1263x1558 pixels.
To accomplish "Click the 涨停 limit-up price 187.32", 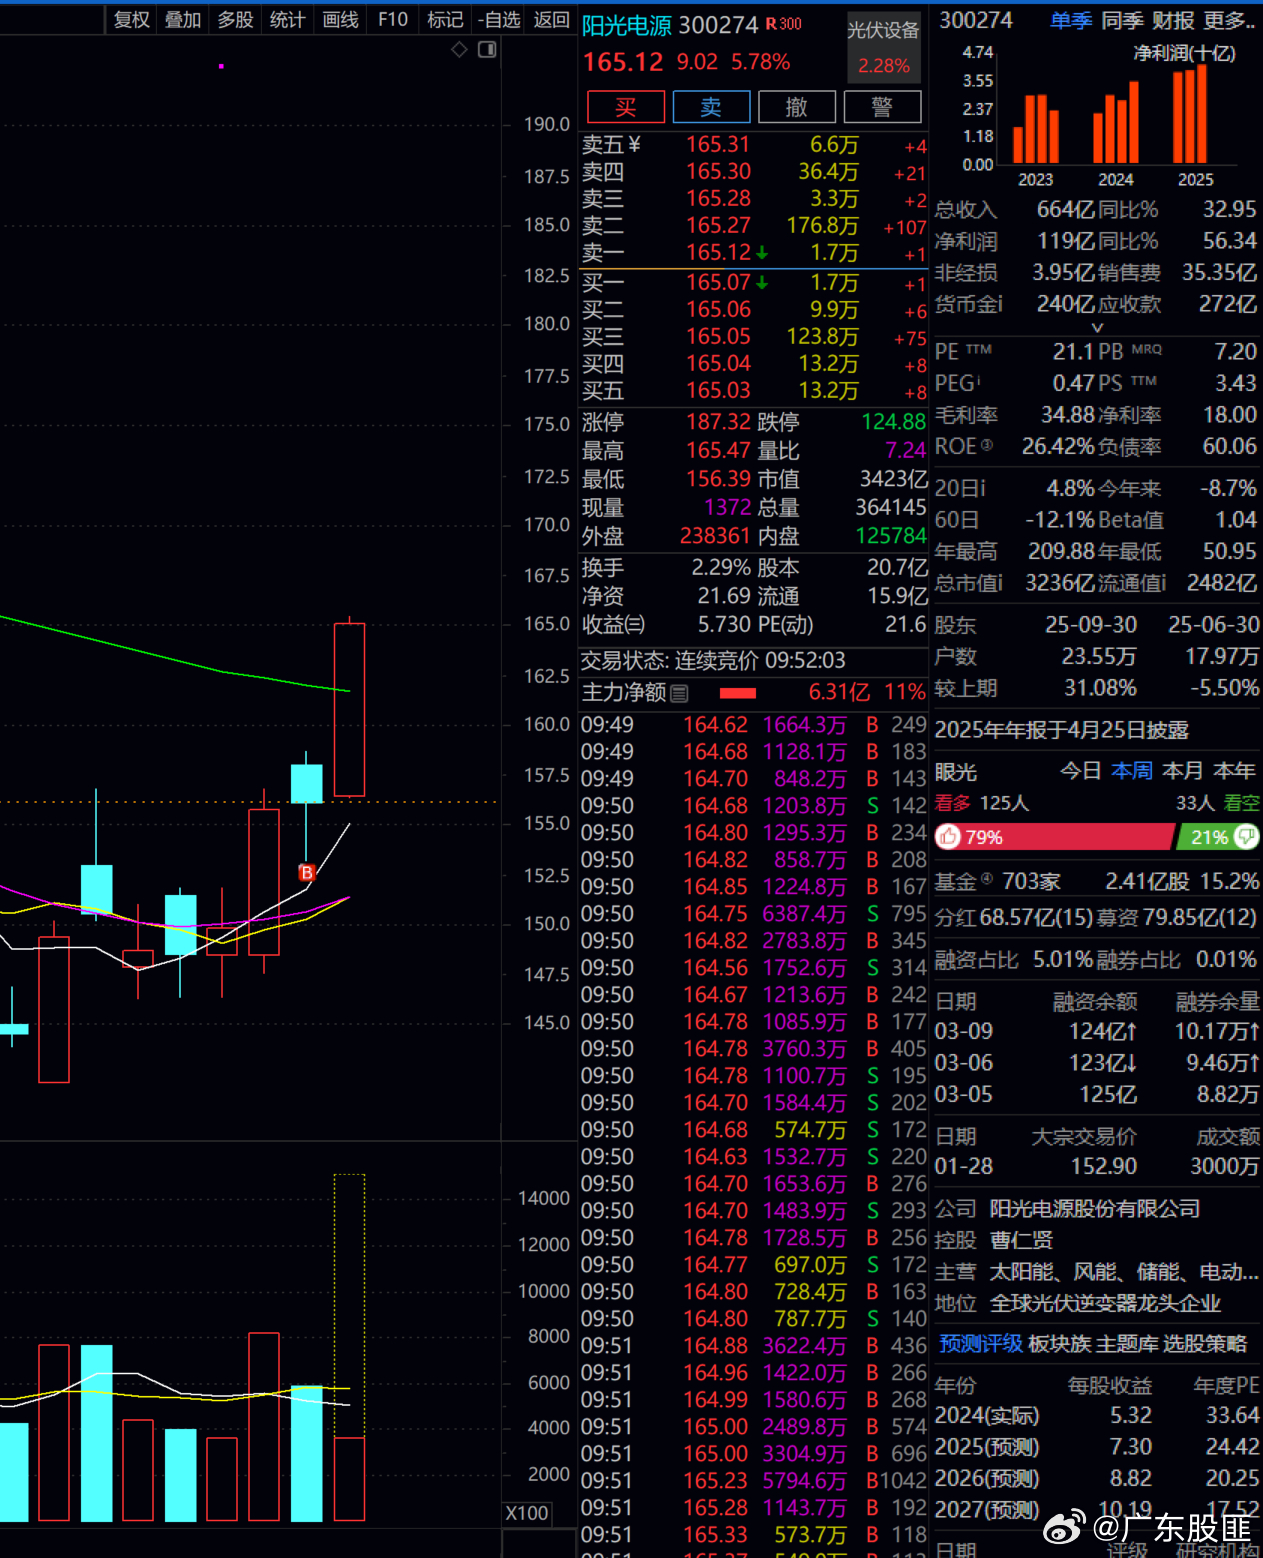I will point(718,422).
